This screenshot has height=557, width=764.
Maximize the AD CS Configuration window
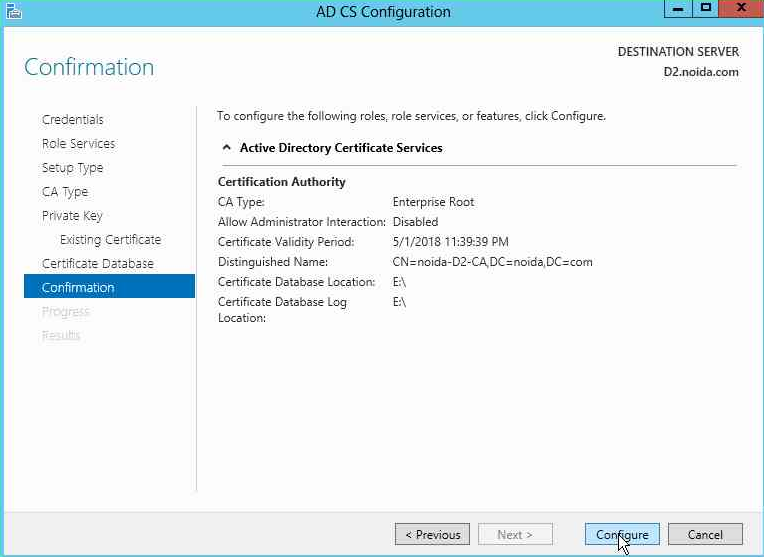click(x=705, y=8)
